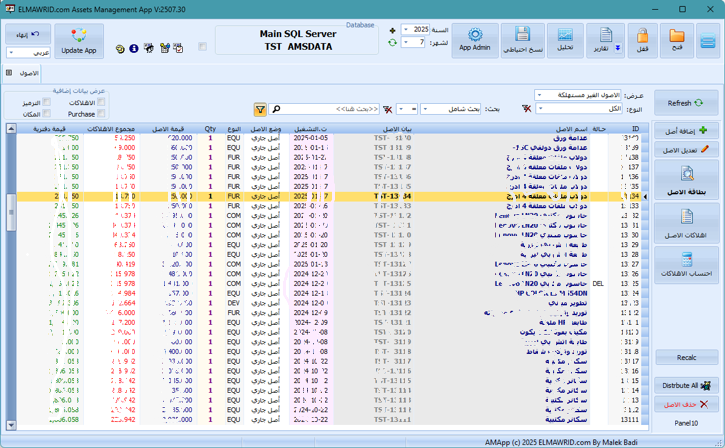Screen dimensions: 725x448
Task: Open the asset card (بطاقة الاصل)
Action: (x=687, y=181)
